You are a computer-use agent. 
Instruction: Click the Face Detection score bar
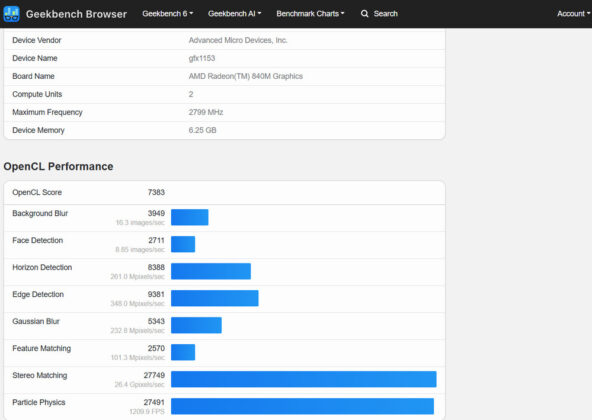(x=183, y=244)
